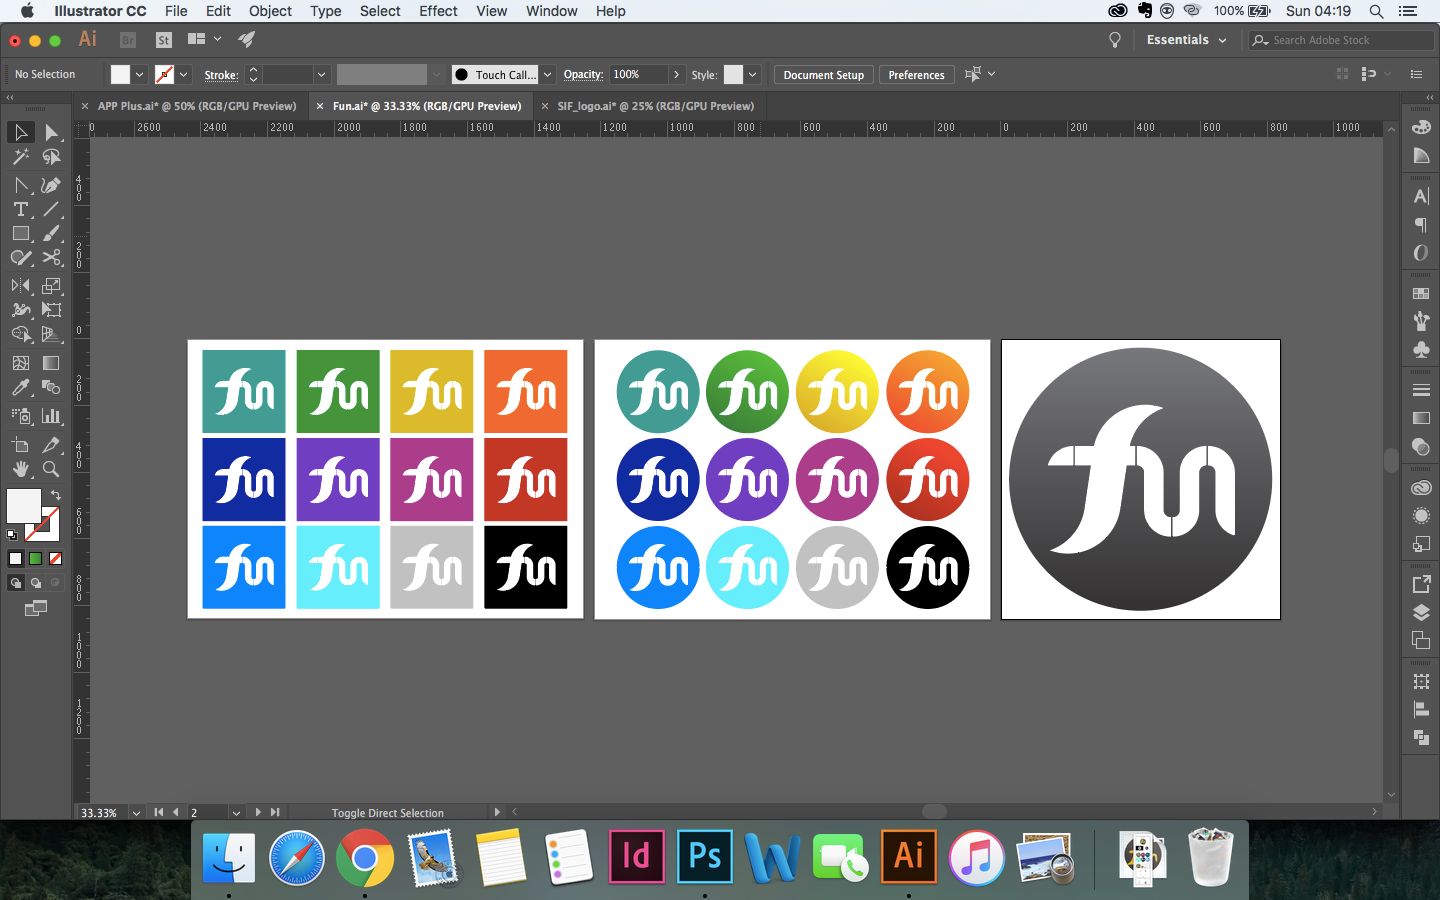Open the Brushes panel icon
This screenshot has height=900, width=1440.
(x=1421, y=321)
